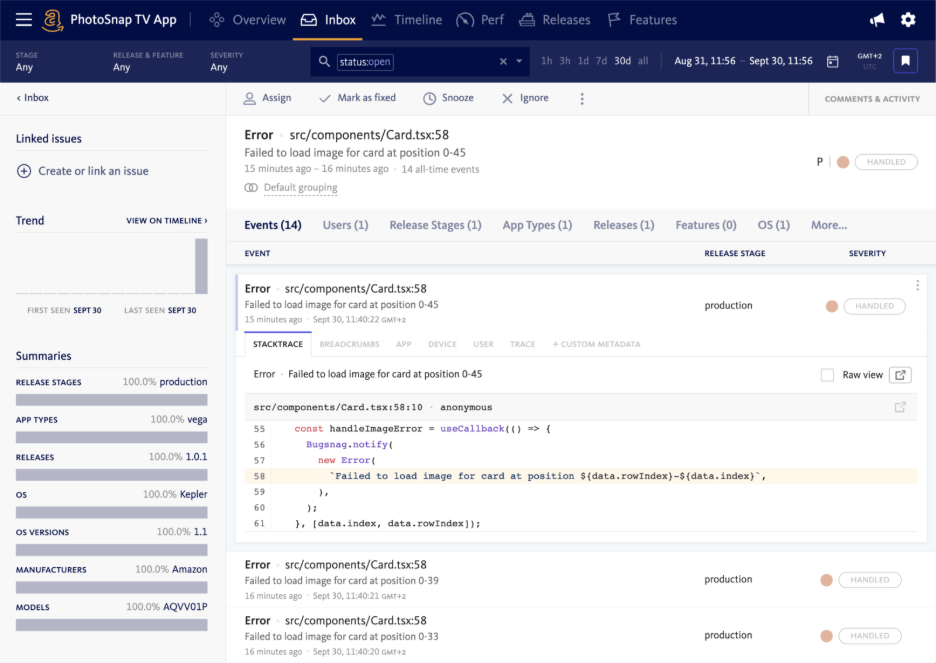Switch to the Breadcrumbs event tab

[x=349, y=344]
